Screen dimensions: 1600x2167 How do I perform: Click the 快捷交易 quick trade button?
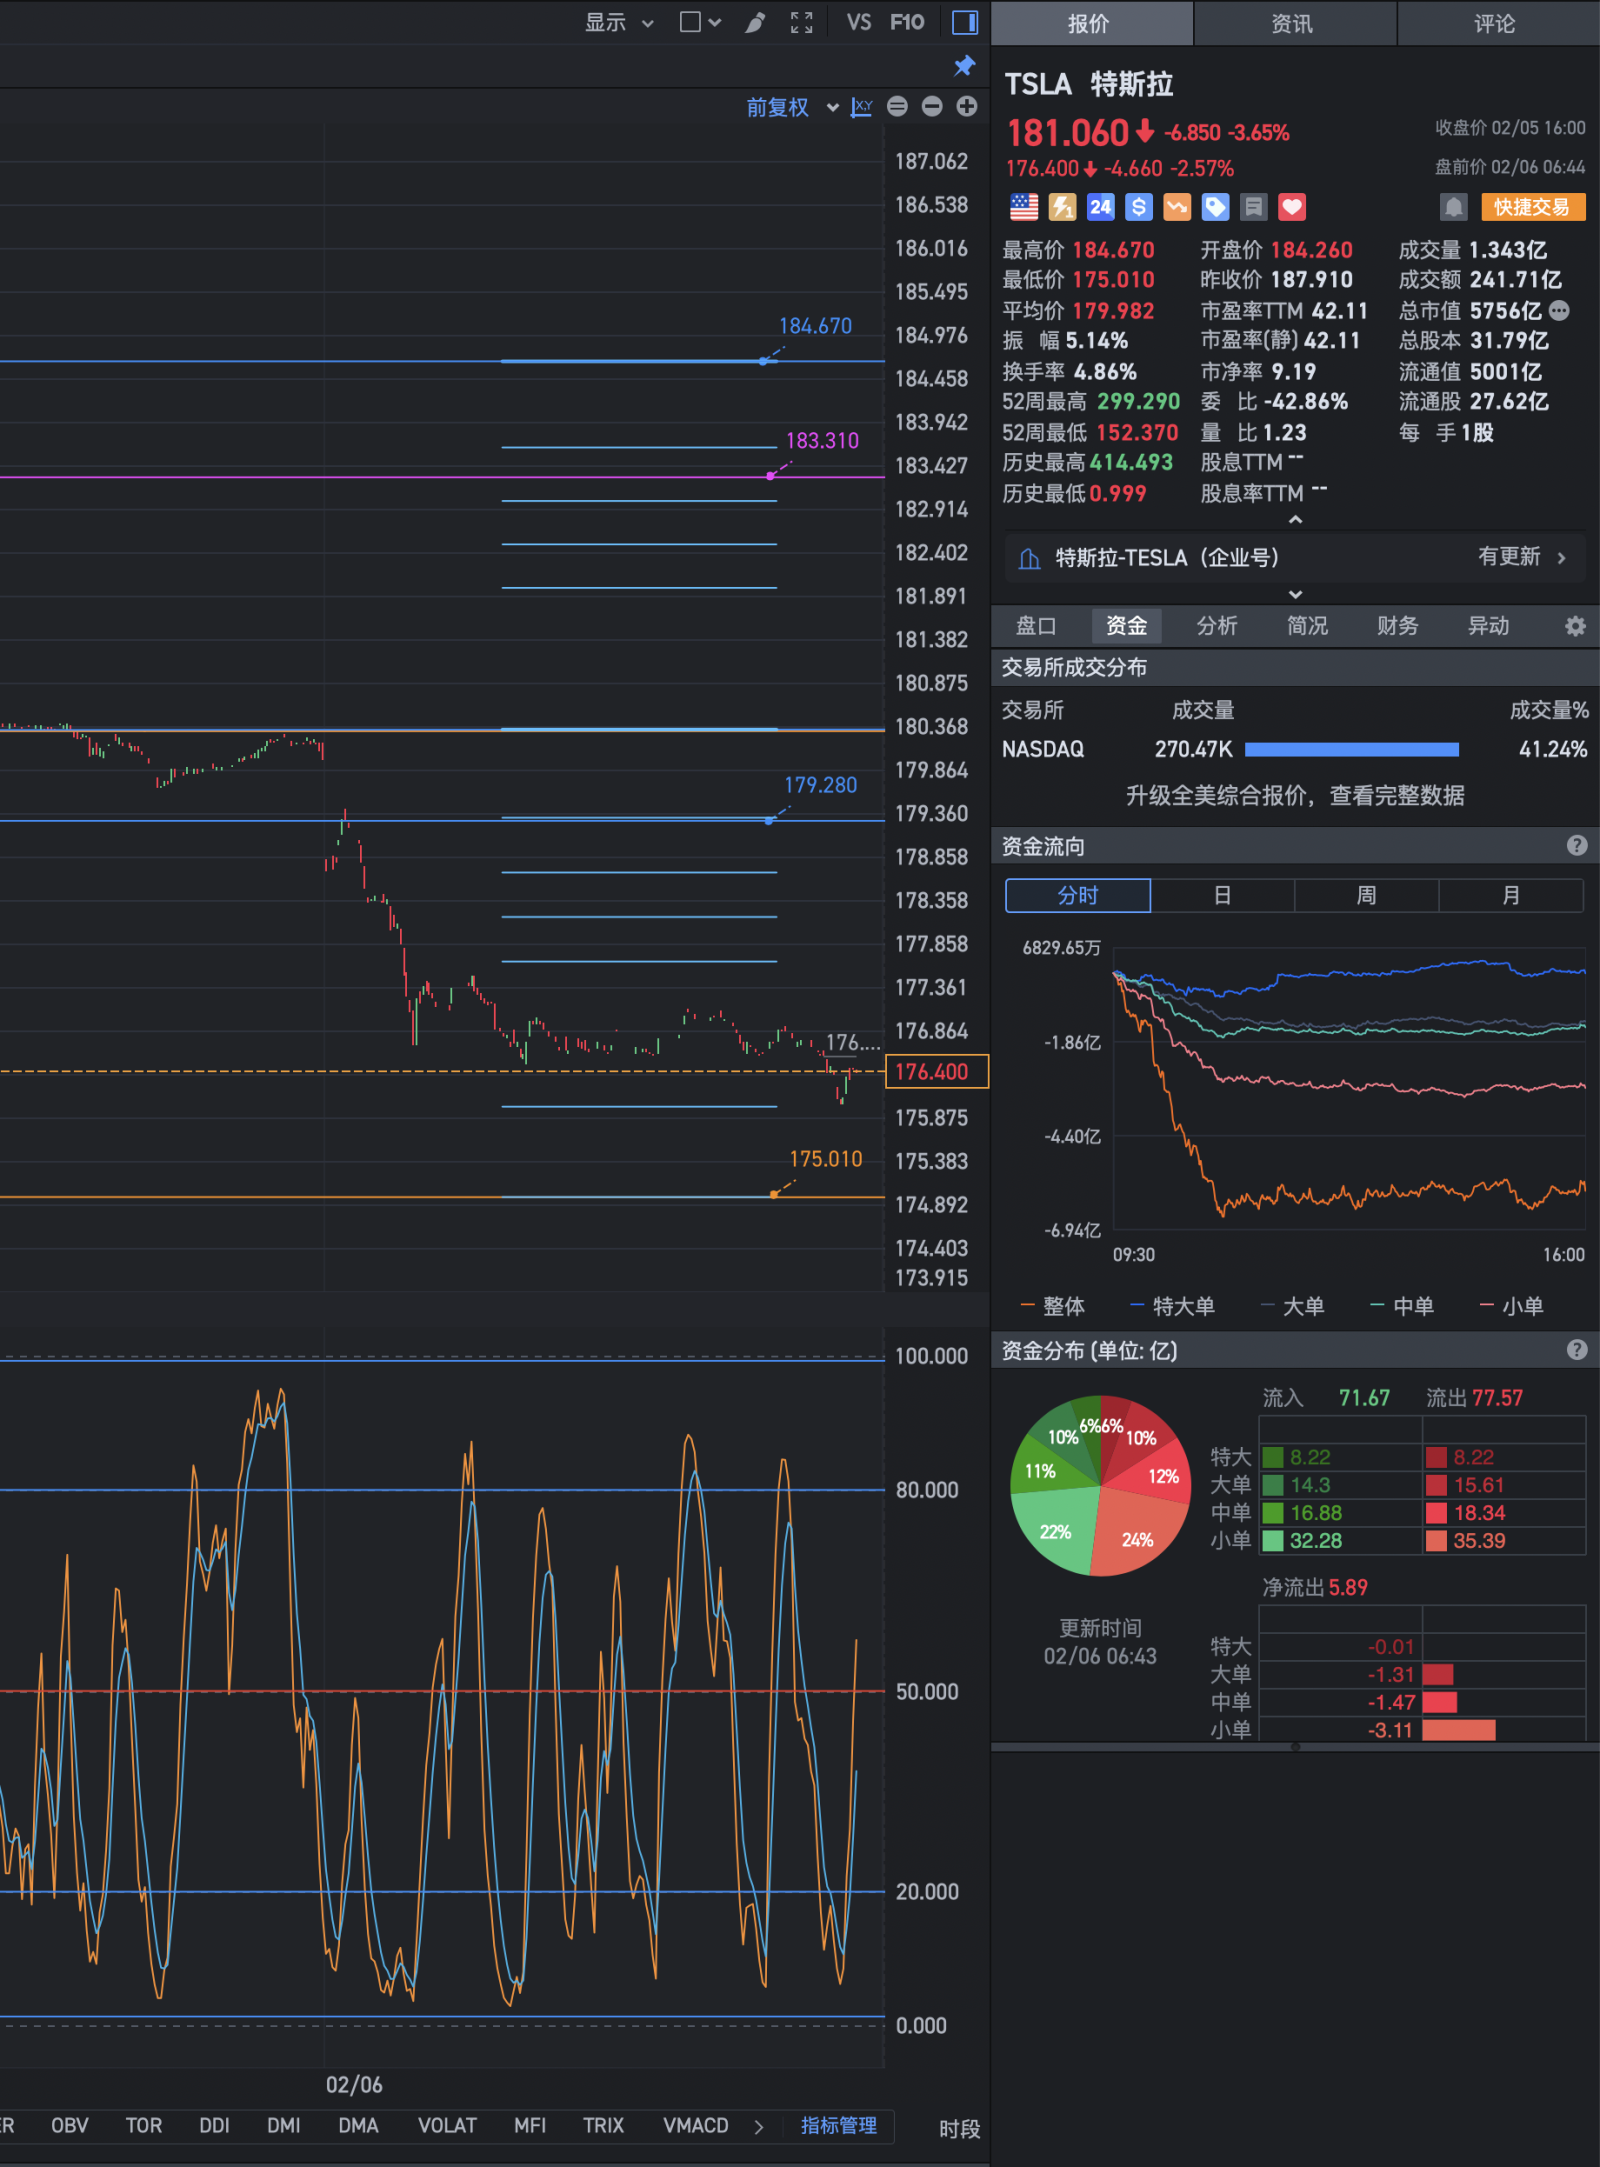point(1531,207)
